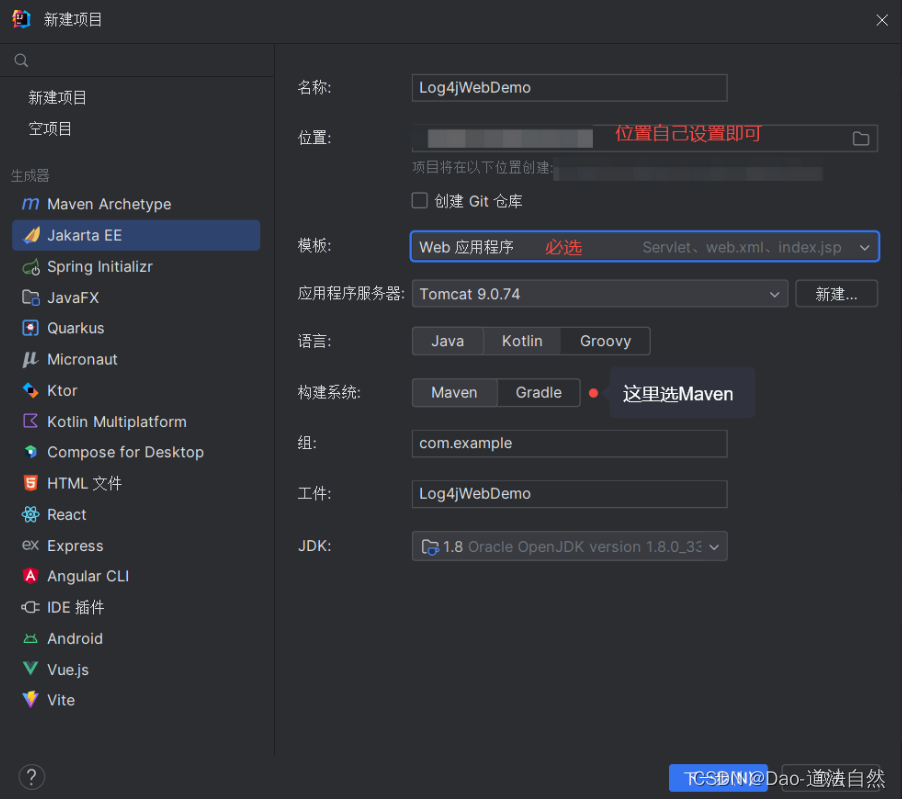Expand the Tomcat 9.0.74 server dropdown
Screen dimensions: 902x799
(x=775, y=293)
